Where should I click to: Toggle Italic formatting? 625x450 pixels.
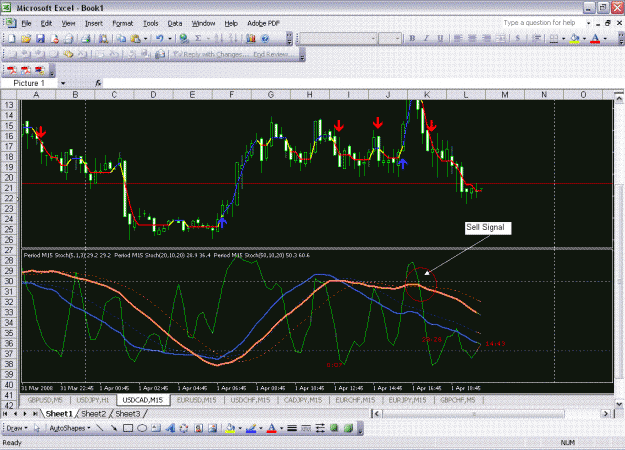coord(426,39)
